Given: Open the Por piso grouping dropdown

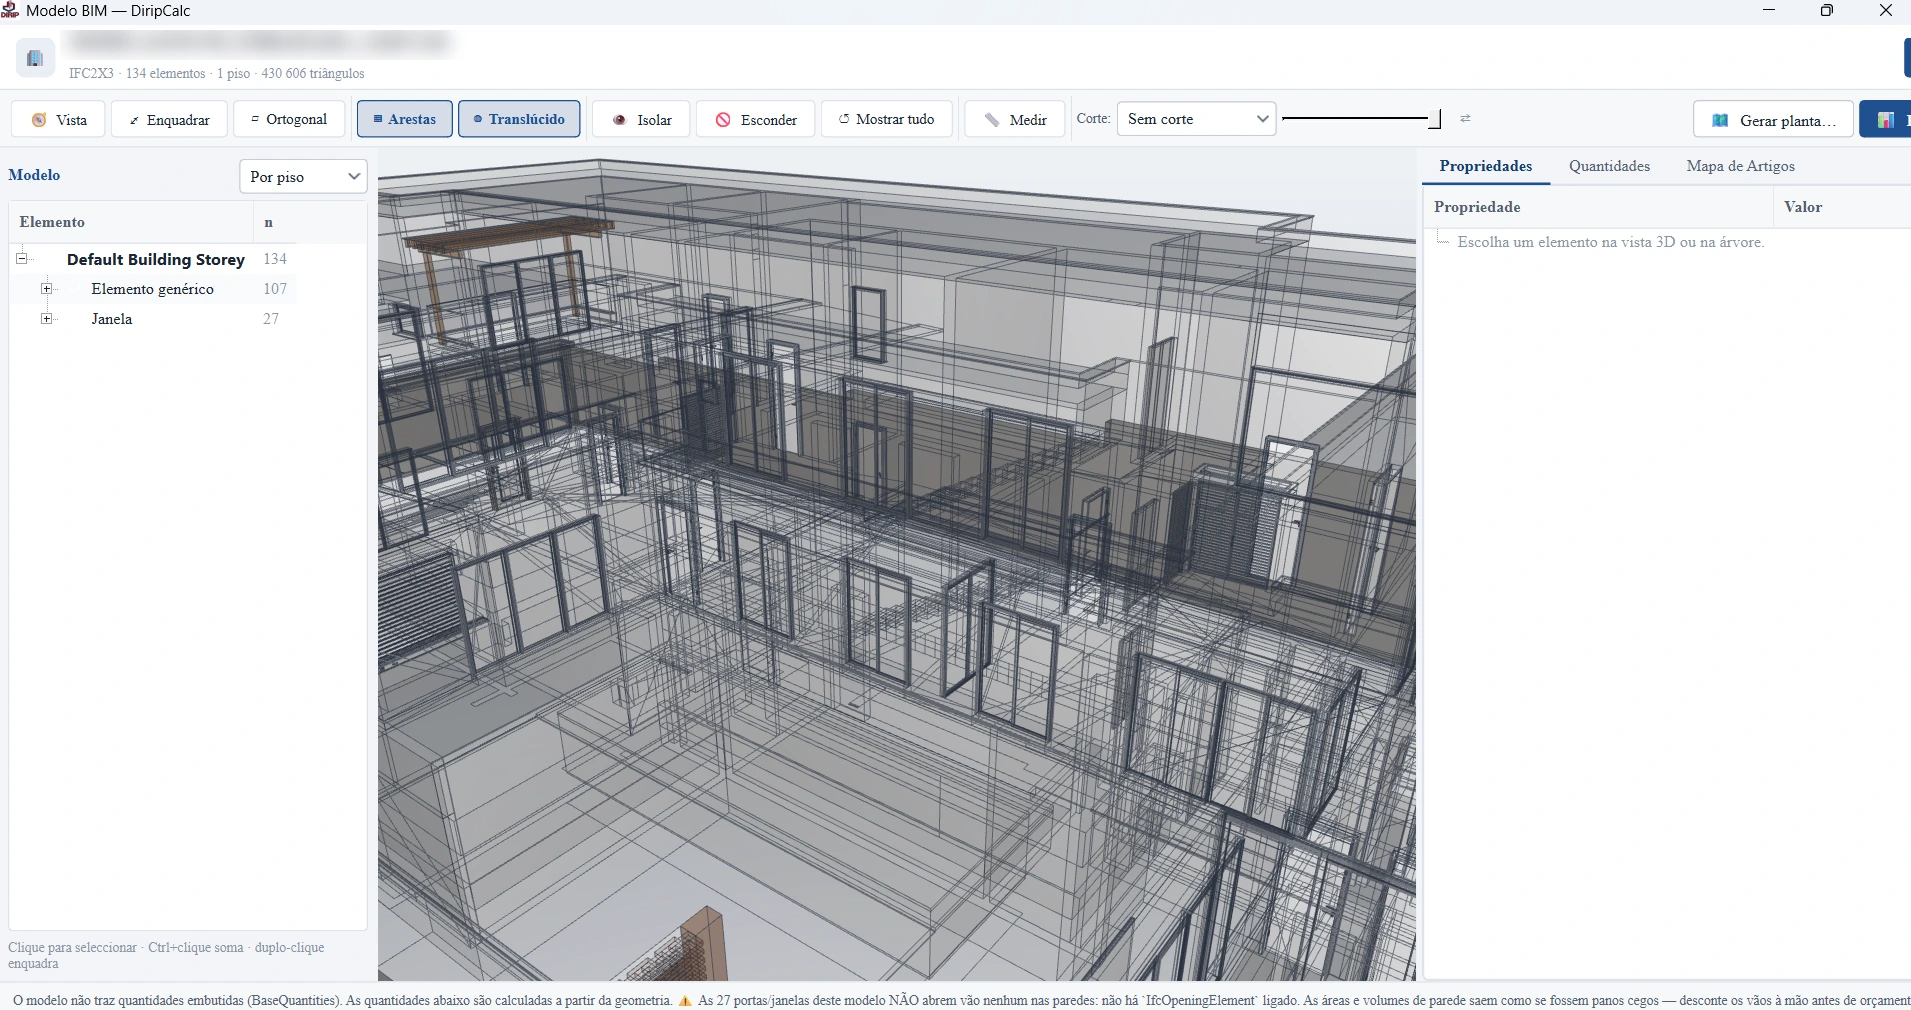Looking at the screenshot, I should [x=303, y=176].
